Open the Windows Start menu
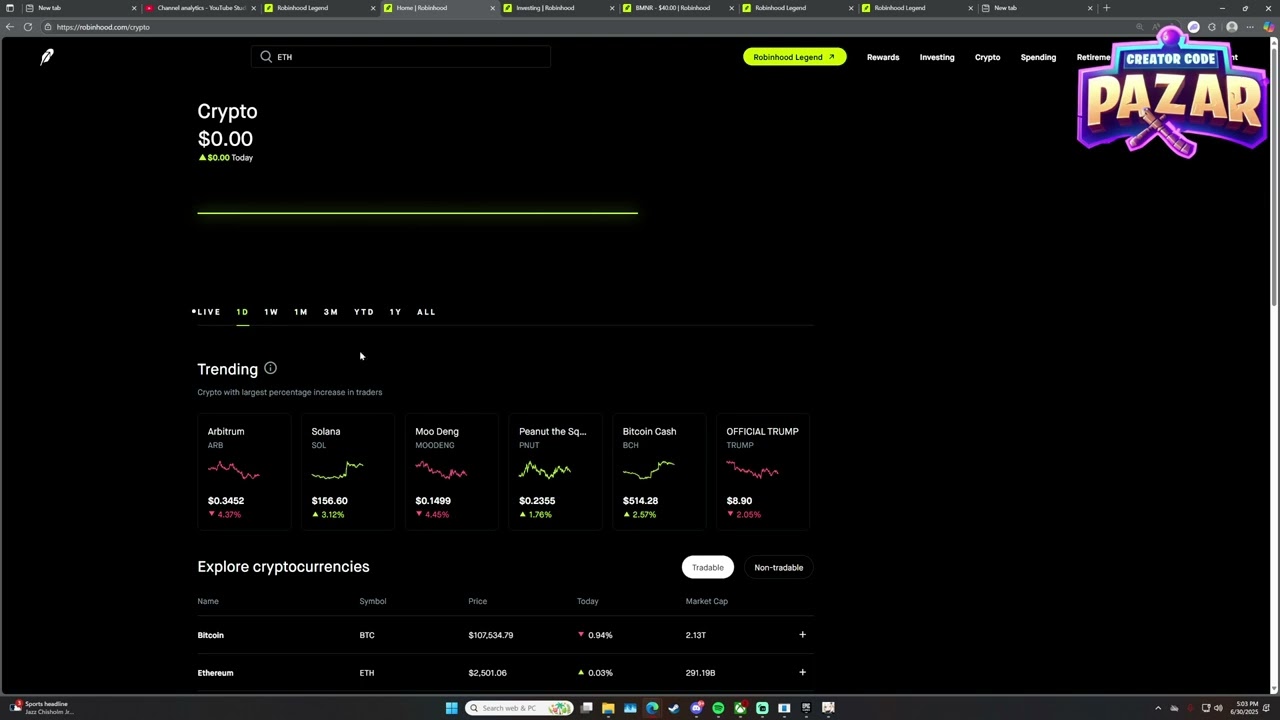The width and height of the screenshot is (1280, 720). tap(451, 708)
